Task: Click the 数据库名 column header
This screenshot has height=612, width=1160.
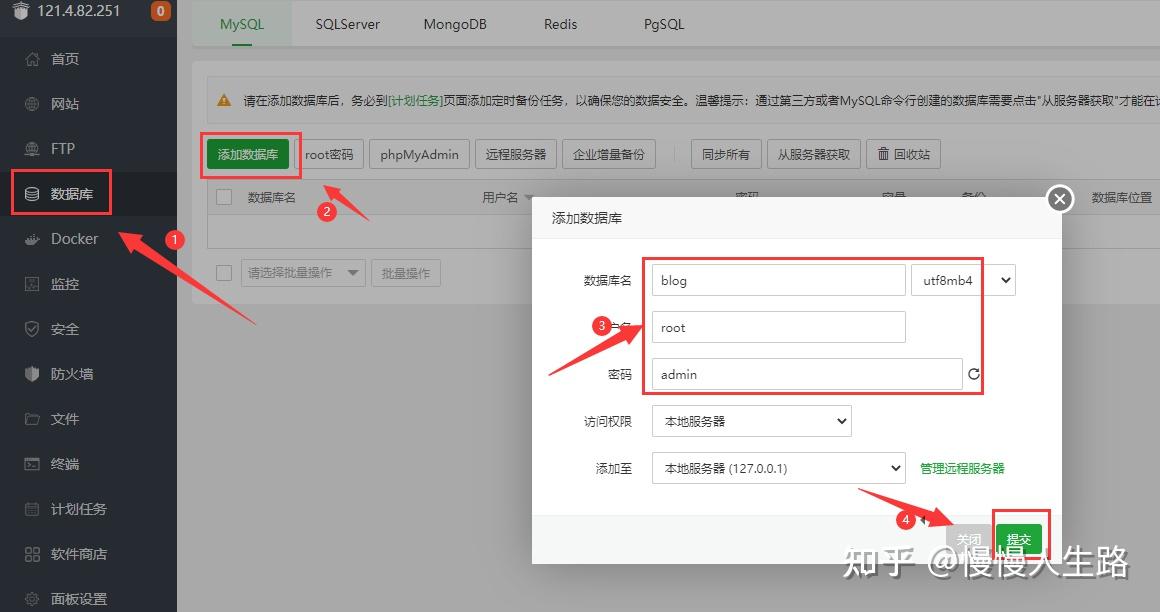Action: [272, 198]
